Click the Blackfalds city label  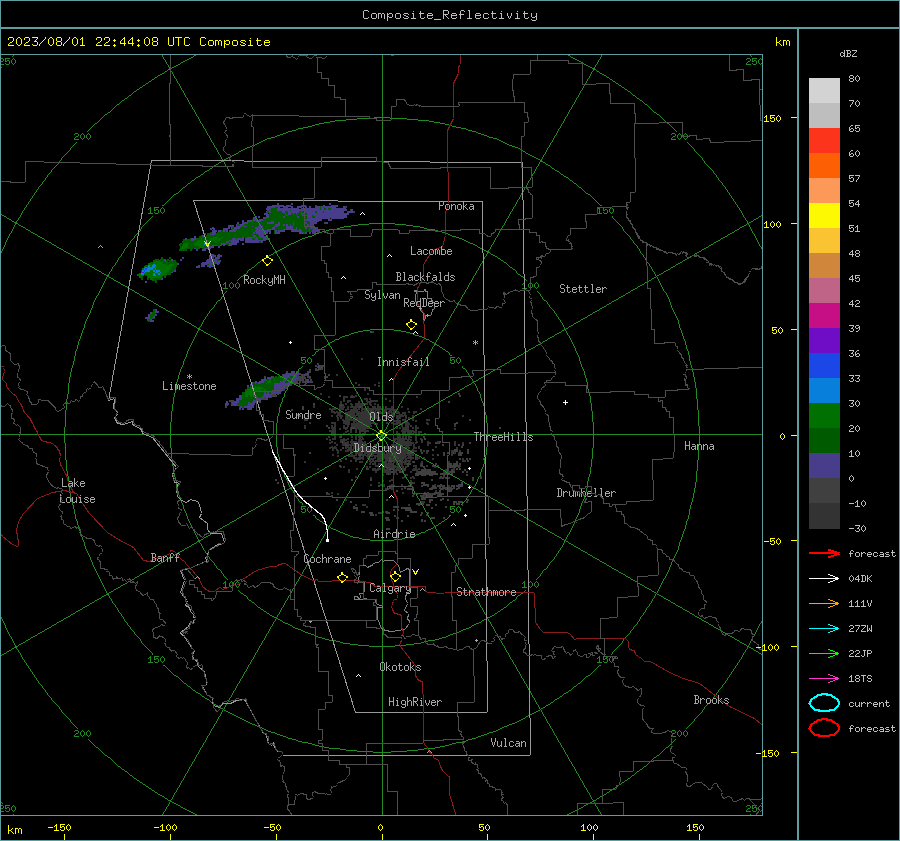pyautogui.click(x=425, y=277)
